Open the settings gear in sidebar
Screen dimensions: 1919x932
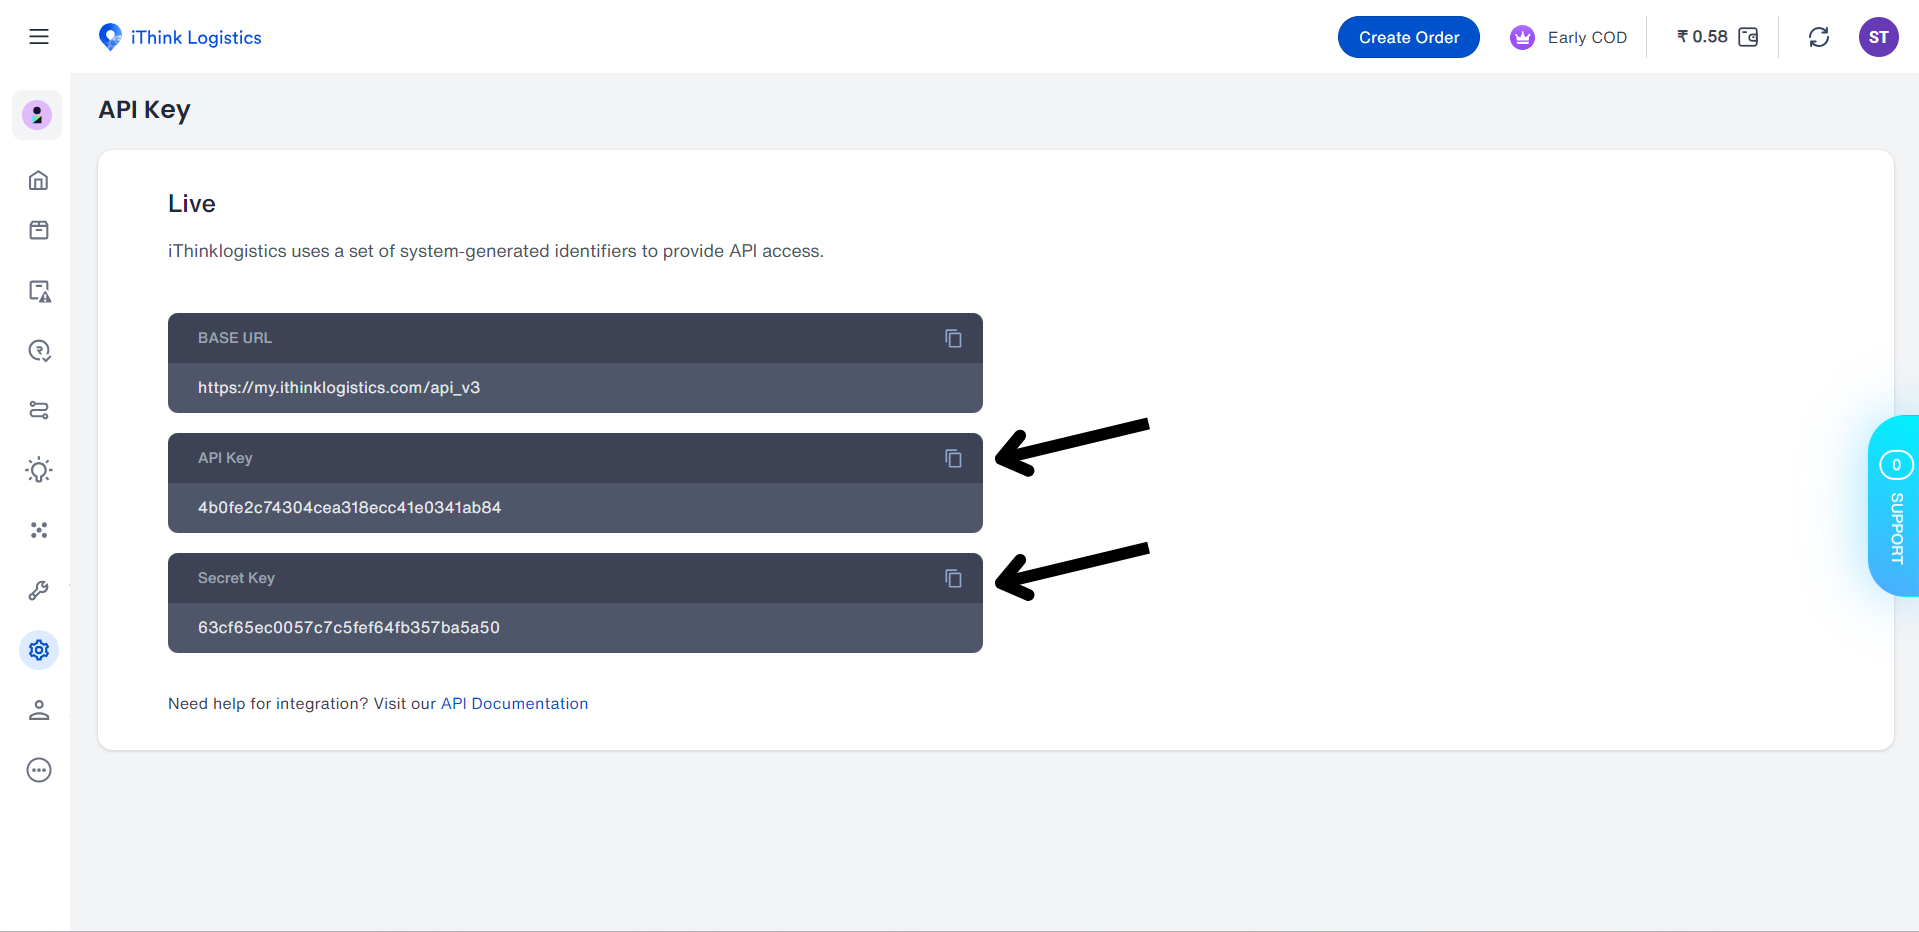[x=39, y=650]
